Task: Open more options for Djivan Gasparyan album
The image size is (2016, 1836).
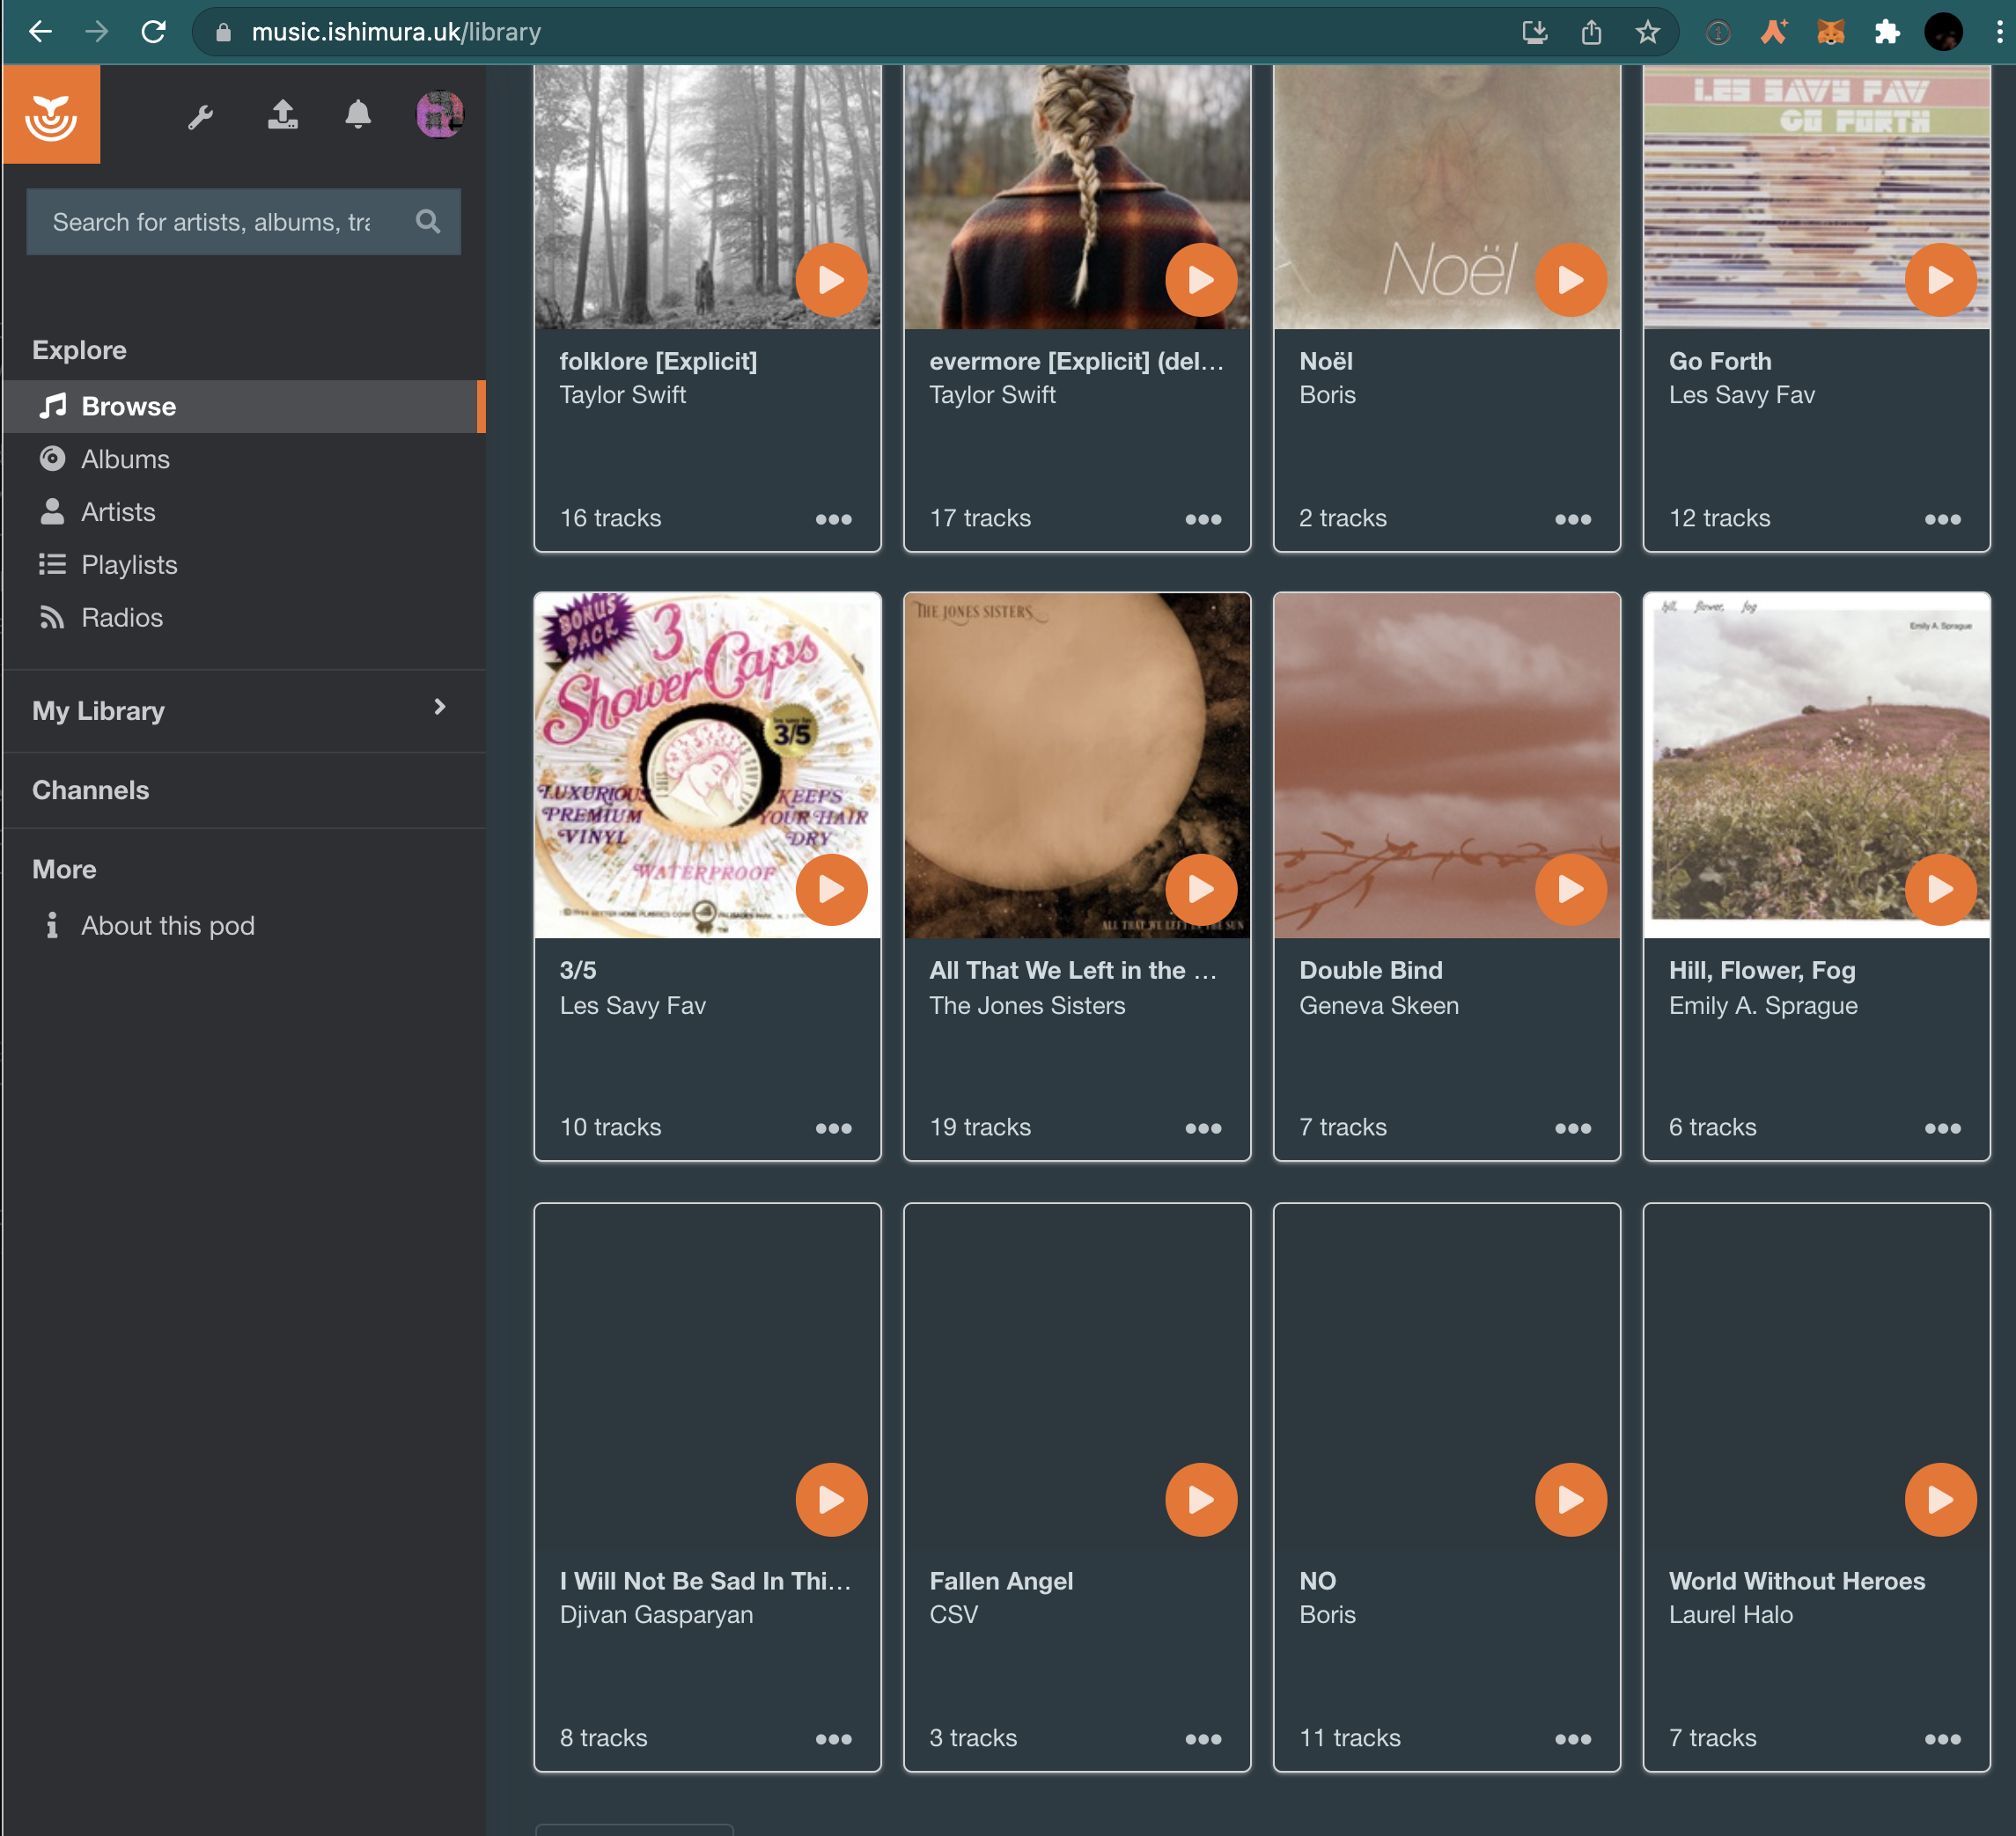Action: 834,1739
